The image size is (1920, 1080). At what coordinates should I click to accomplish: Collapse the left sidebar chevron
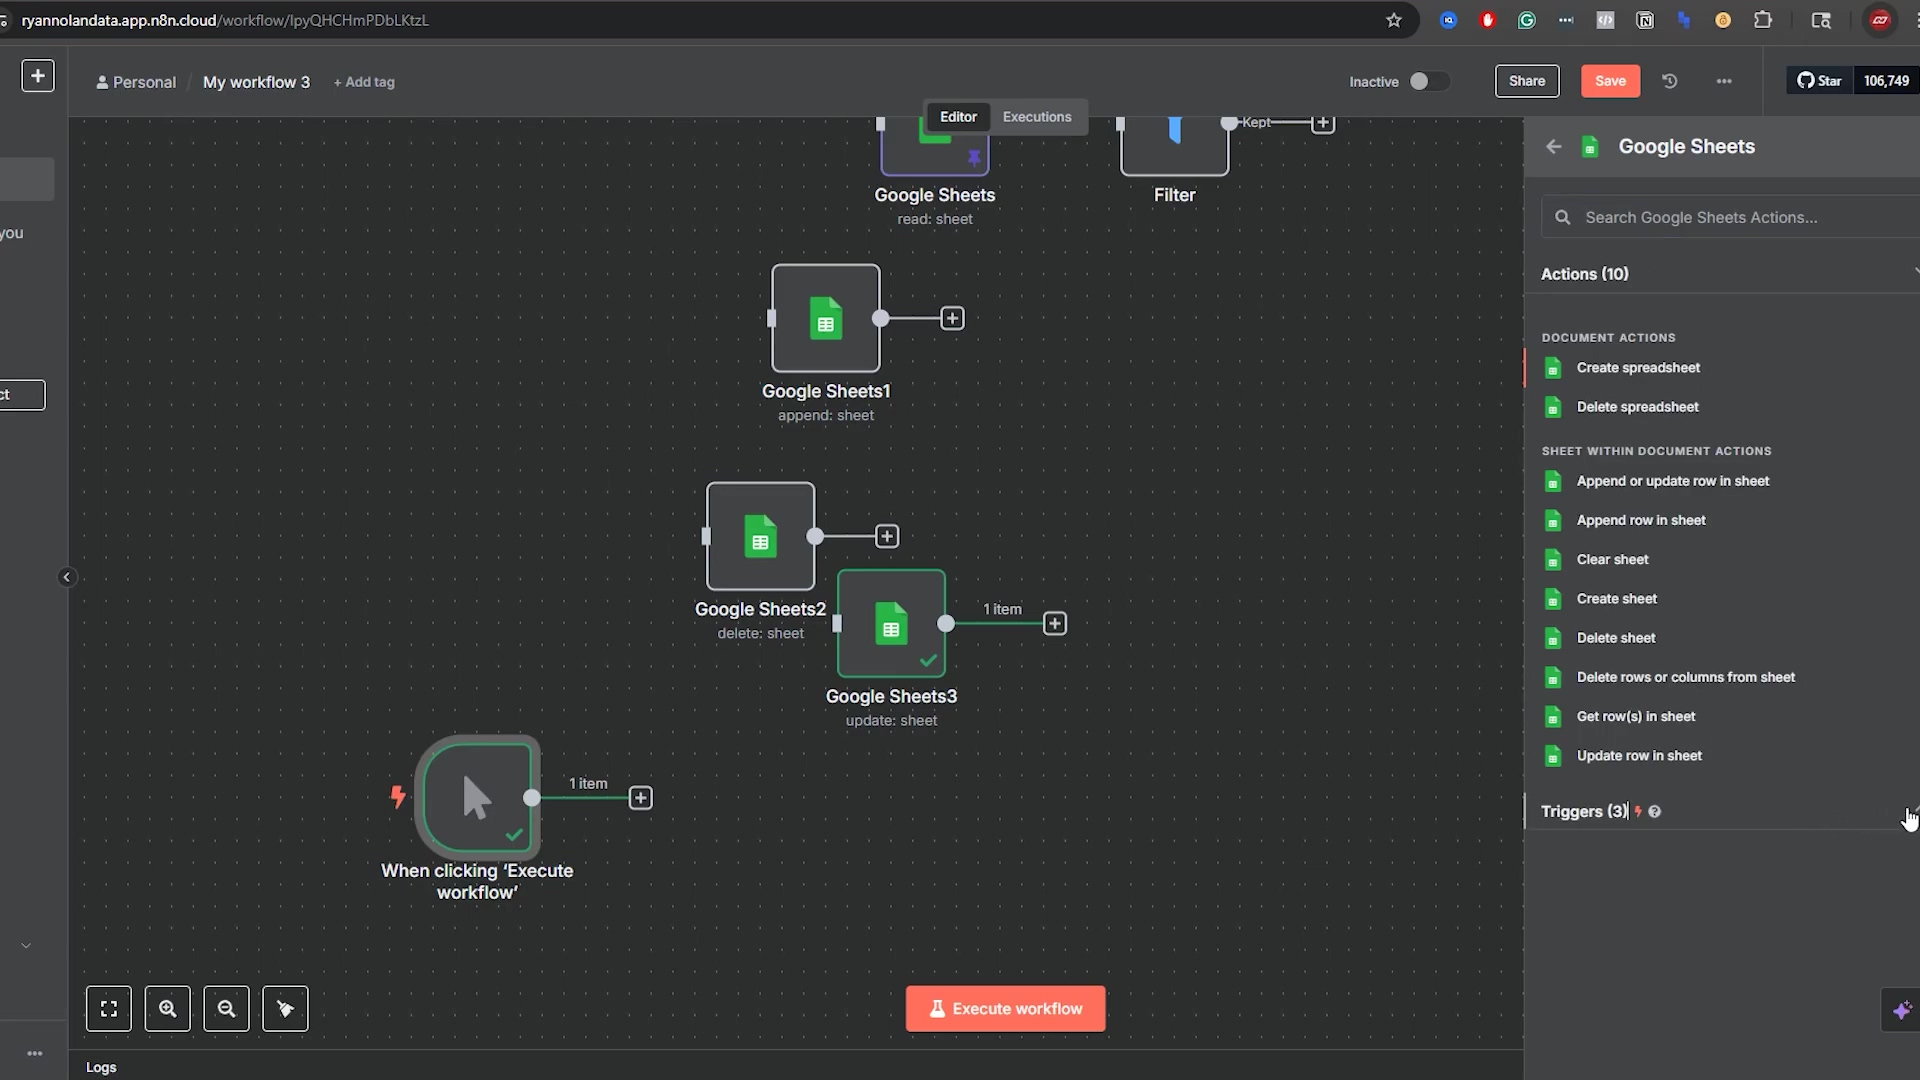tap(67, 577)
